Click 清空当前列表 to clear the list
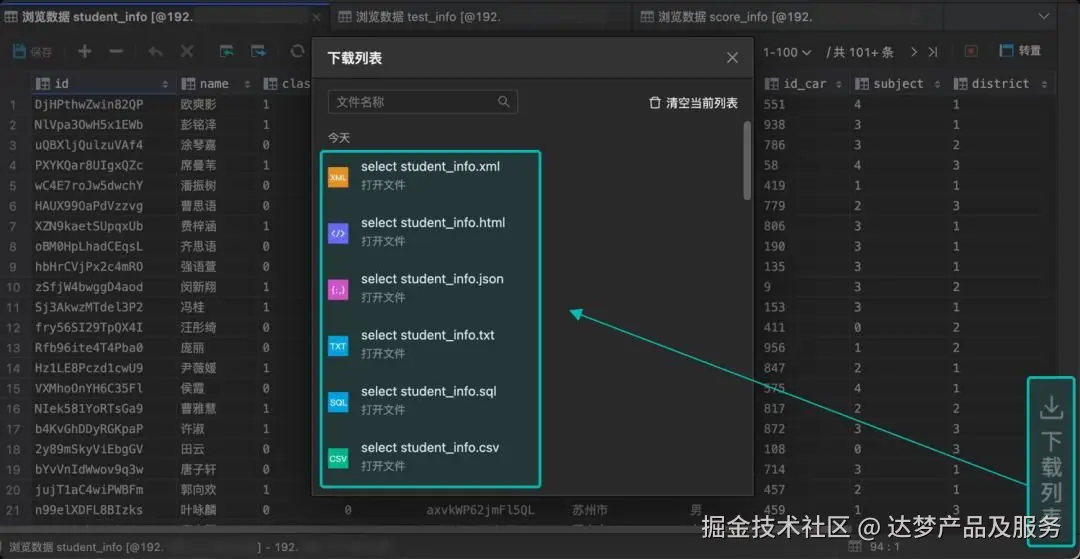 [693, 103]
